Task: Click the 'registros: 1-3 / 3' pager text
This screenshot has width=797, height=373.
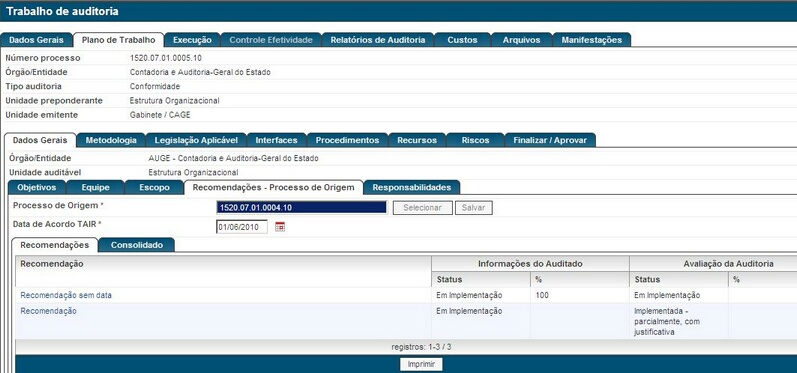Action: tap(421, 347)
